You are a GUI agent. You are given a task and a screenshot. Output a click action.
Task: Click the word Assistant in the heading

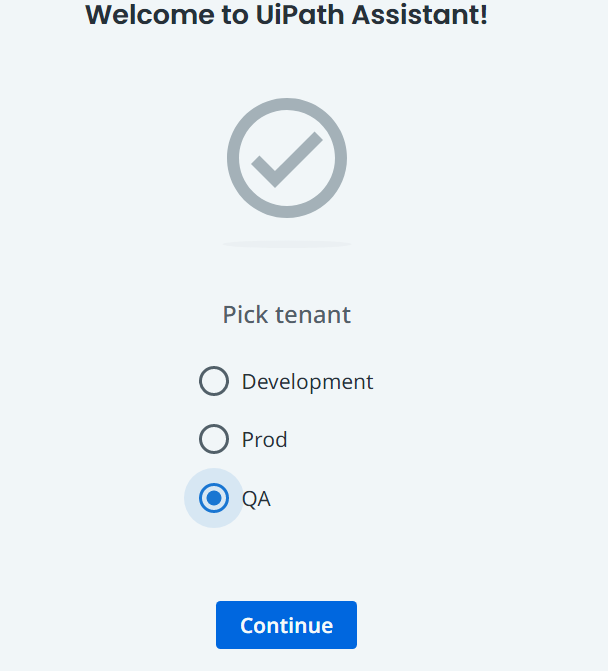pyautogui.click(x=419, y=15)
